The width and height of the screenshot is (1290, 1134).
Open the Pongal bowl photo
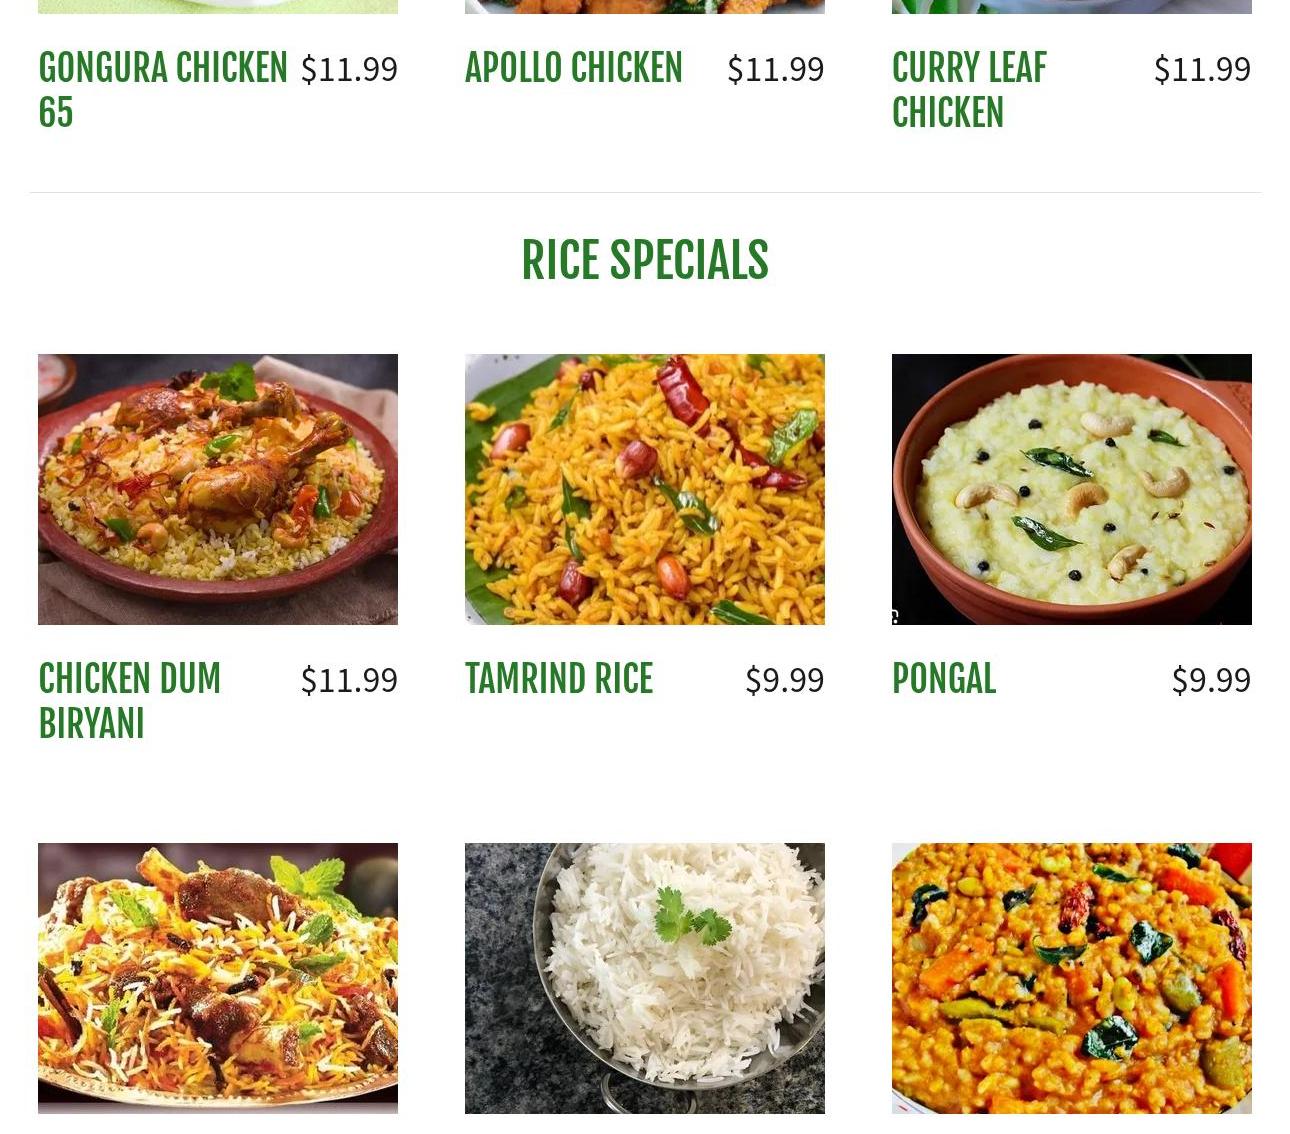pyautogui.click(x=1072, y=489)
